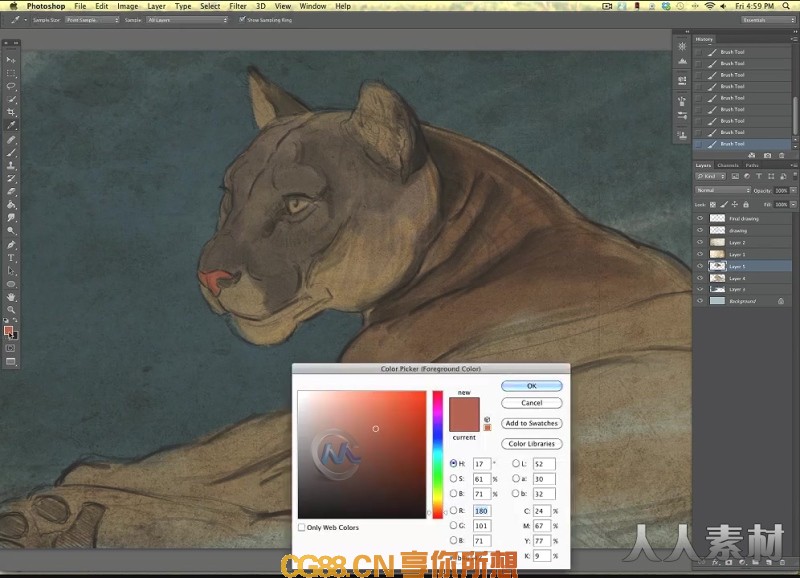Toggle visibility of Layer 4
Screen dimensions: 800x578
point(700,278)
